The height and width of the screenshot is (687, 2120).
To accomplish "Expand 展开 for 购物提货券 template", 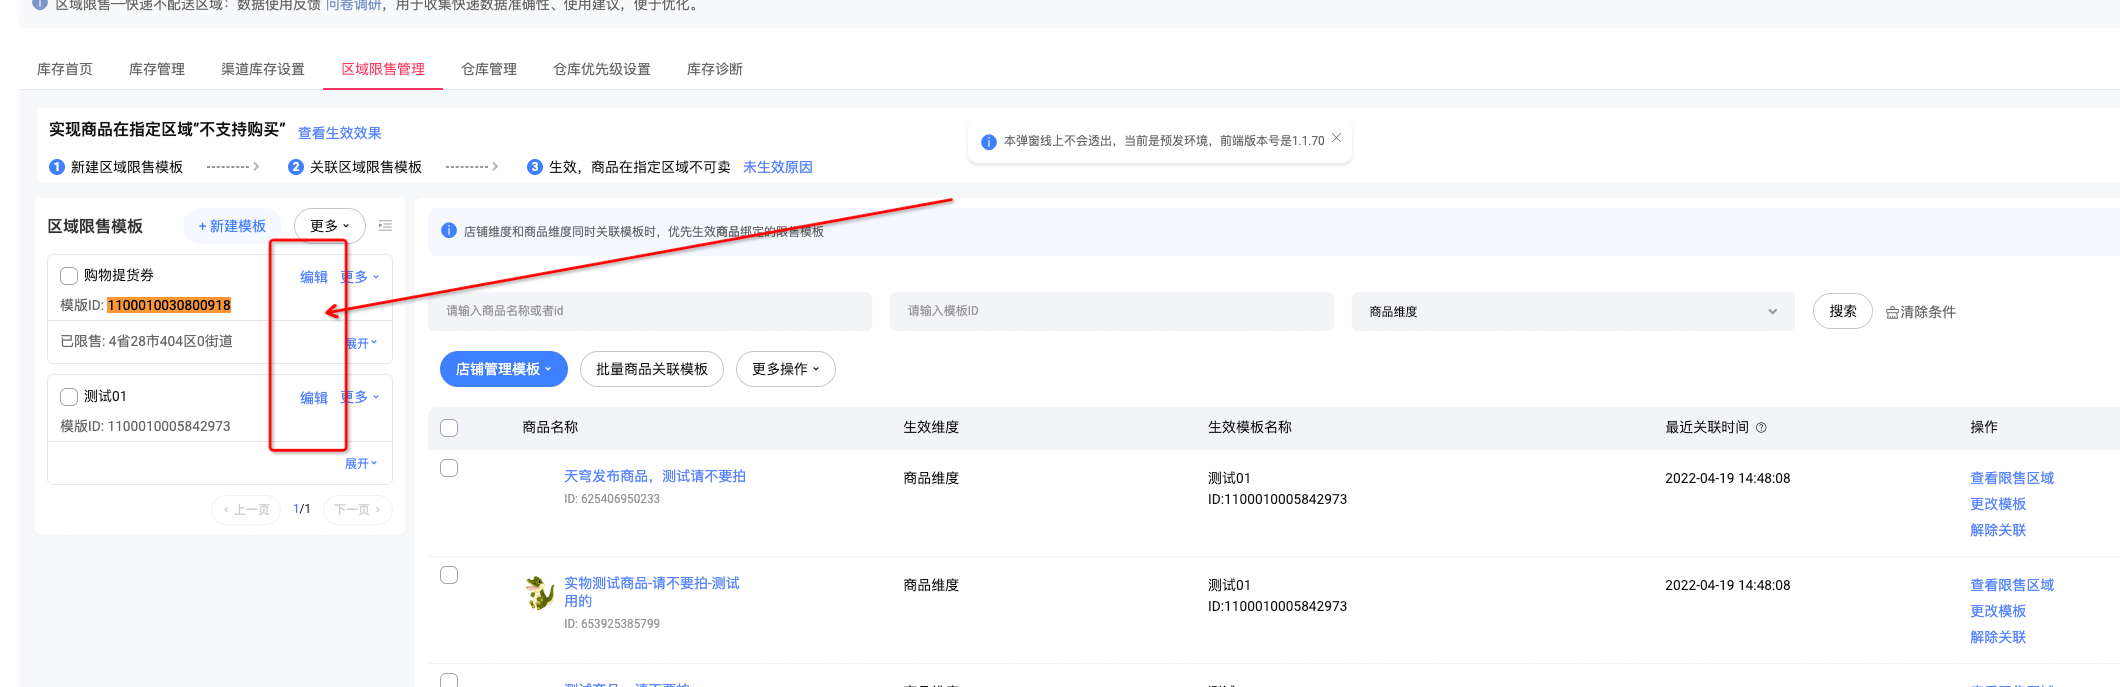I will (361, 343).
